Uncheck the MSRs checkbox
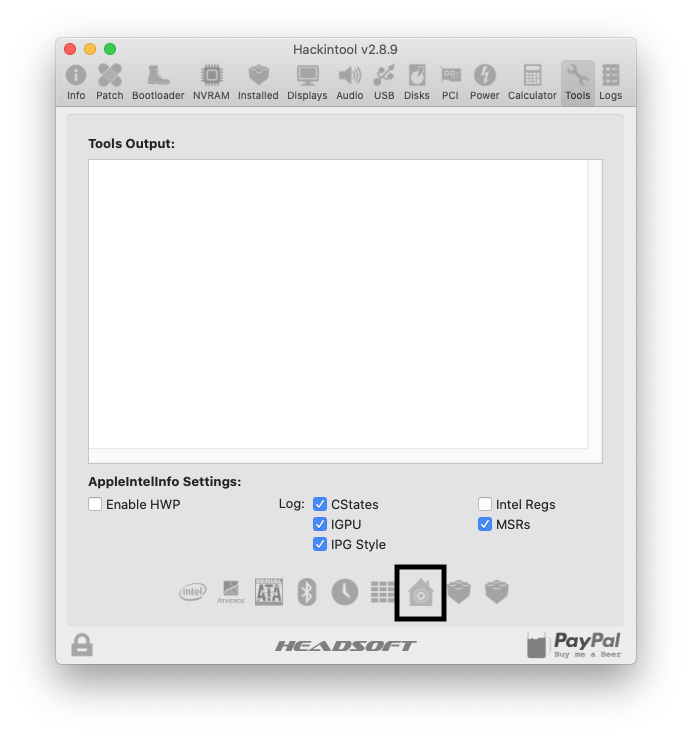692x738 pixels. (485, 524)
